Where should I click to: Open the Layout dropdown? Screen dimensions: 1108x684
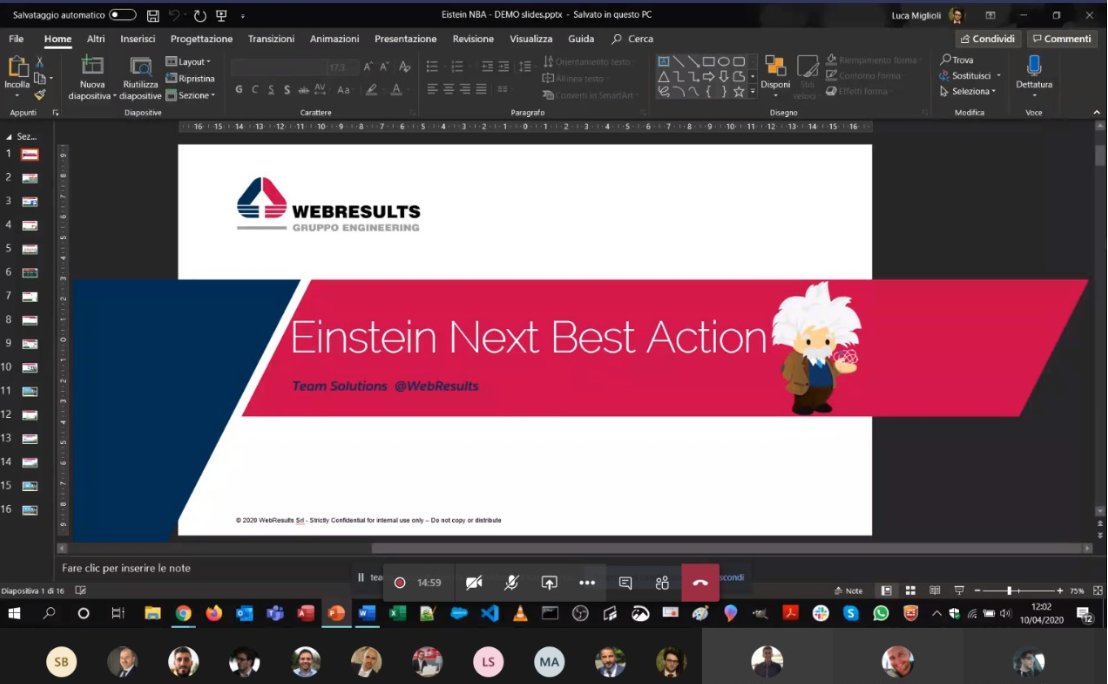click(188, 61)
